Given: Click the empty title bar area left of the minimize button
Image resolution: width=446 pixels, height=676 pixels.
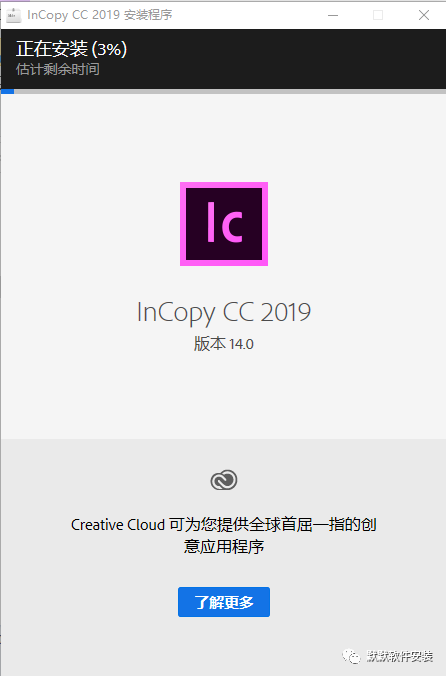Looking at the screenshot, I should 248,15.
